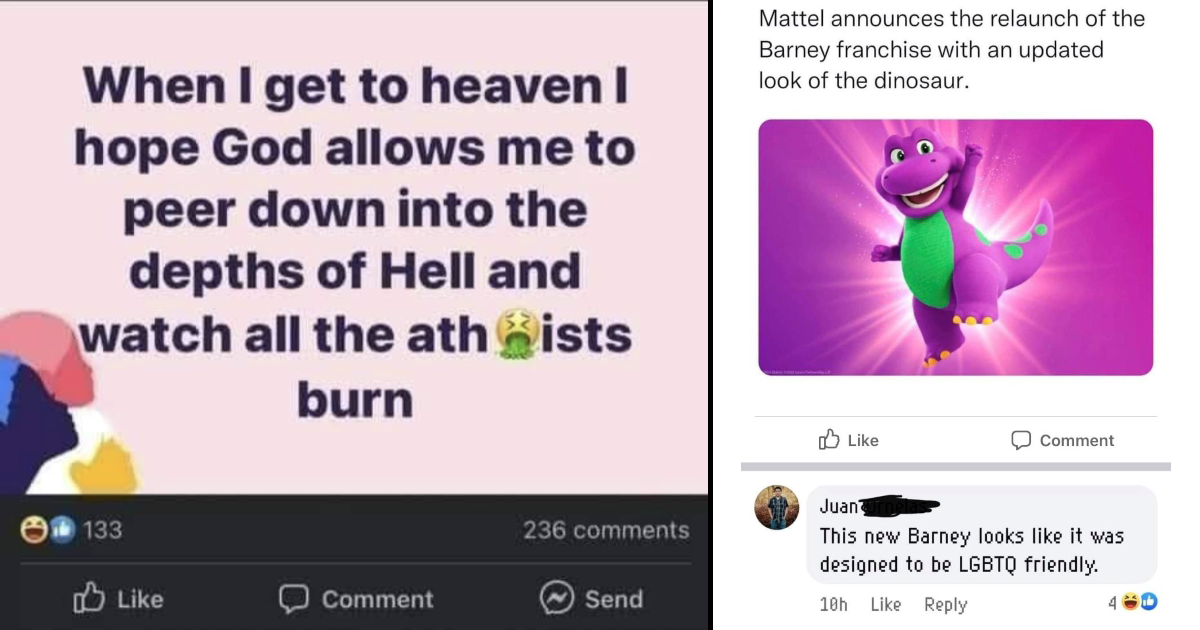Click the Comment speech bubble icon on the left post
The image size is (1200, 630).
[x=293, y=599]
